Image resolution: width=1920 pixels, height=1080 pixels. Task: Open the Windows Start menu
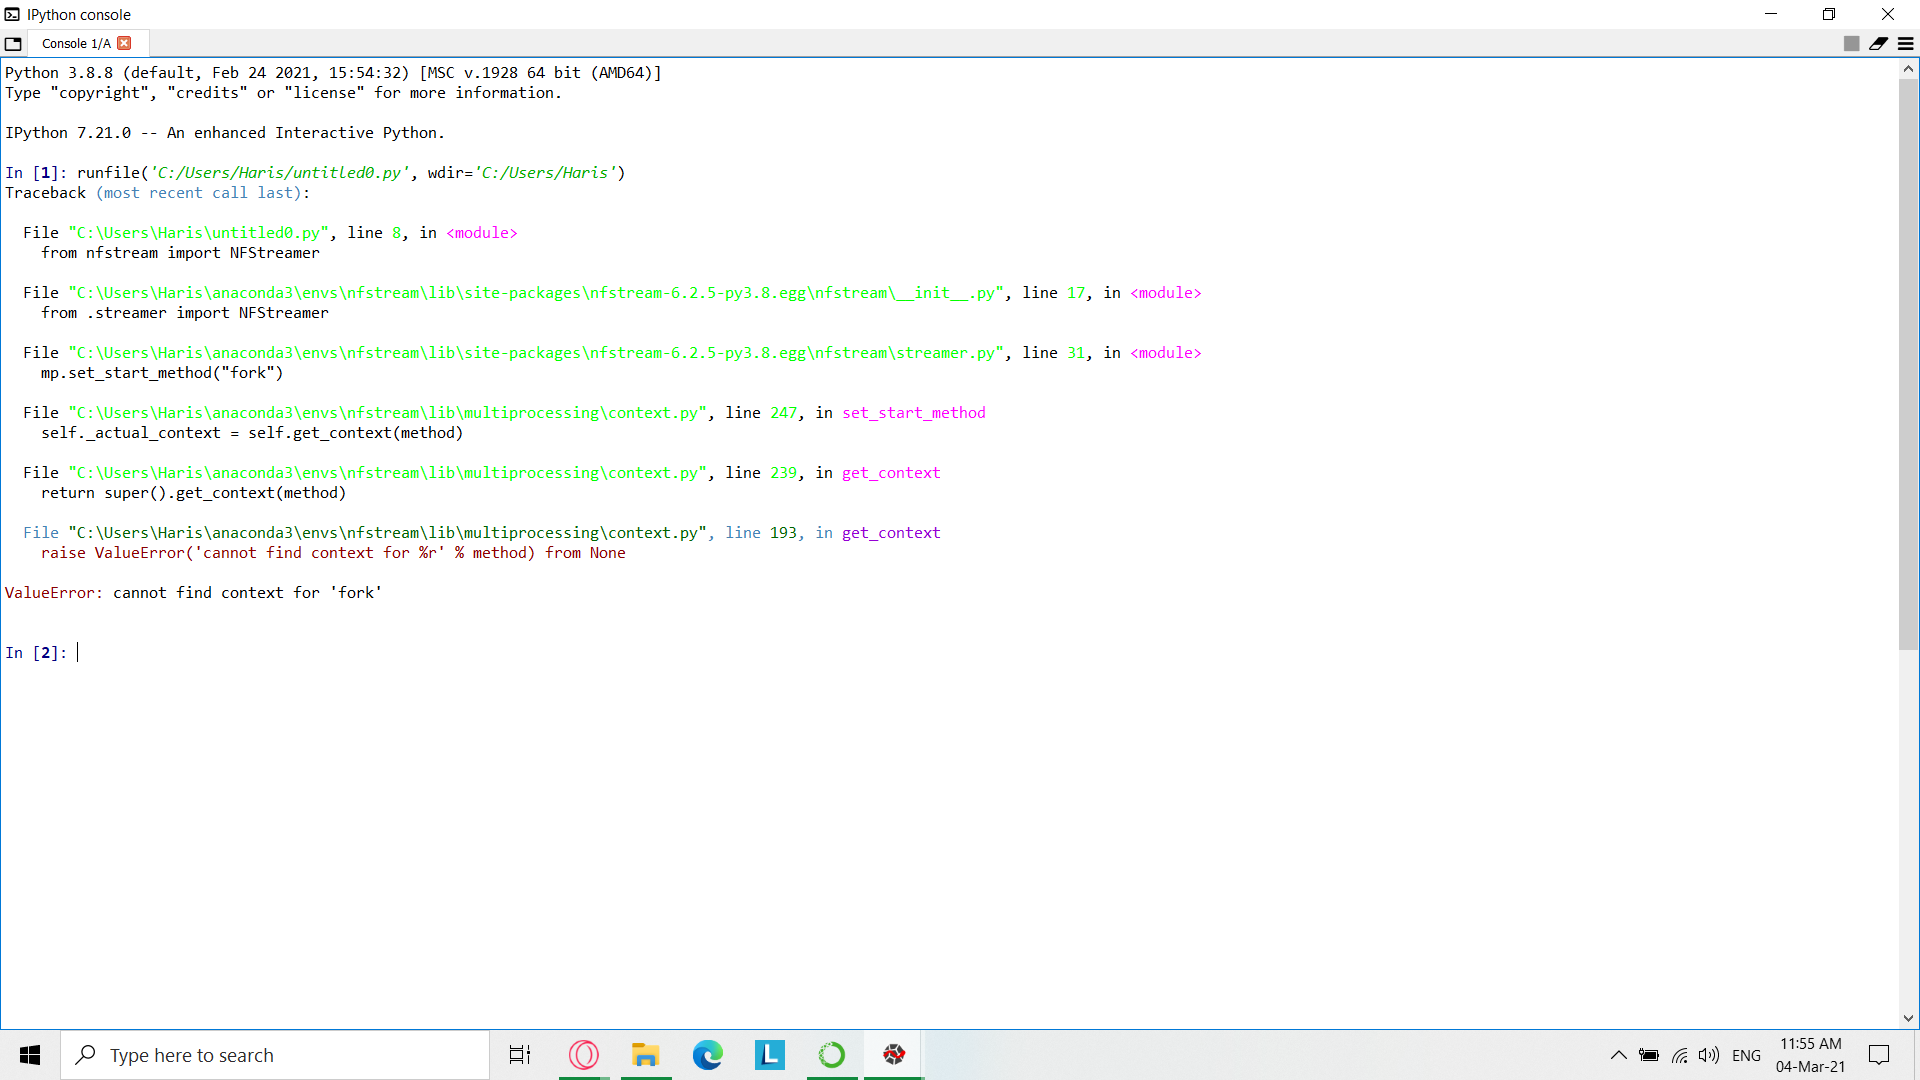tap(30, 1055)
